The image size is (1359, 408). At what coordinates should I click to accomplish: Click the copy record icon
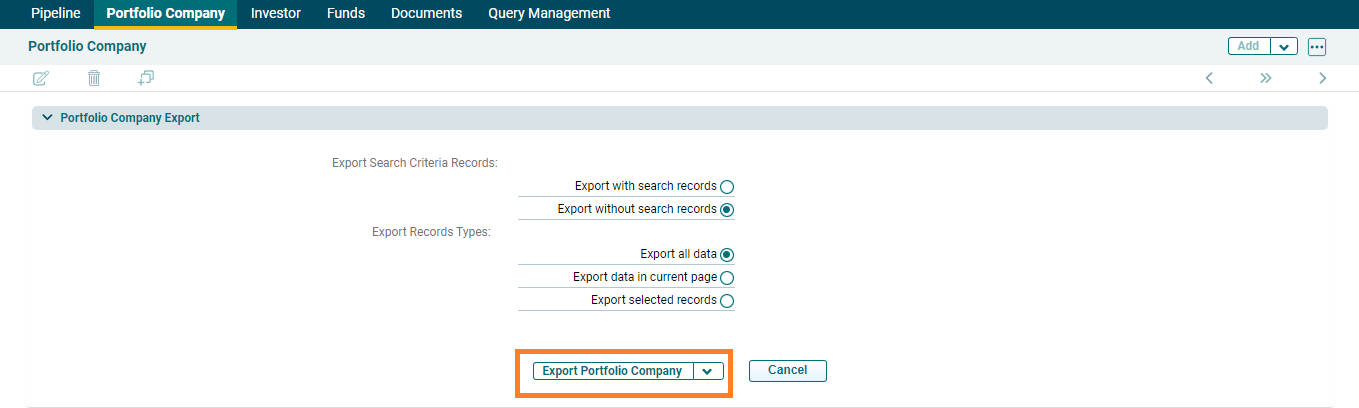(146, 78)
